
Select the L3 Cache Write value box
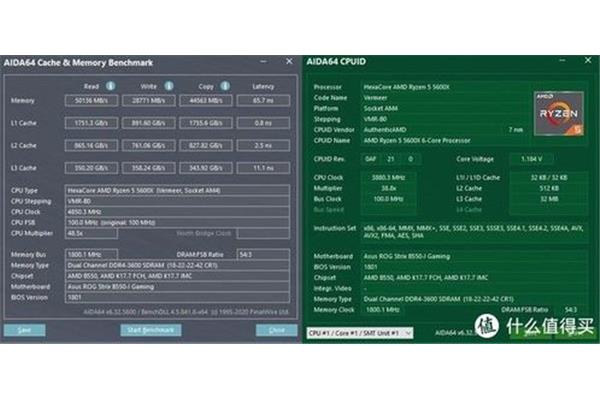coord(149,168)
